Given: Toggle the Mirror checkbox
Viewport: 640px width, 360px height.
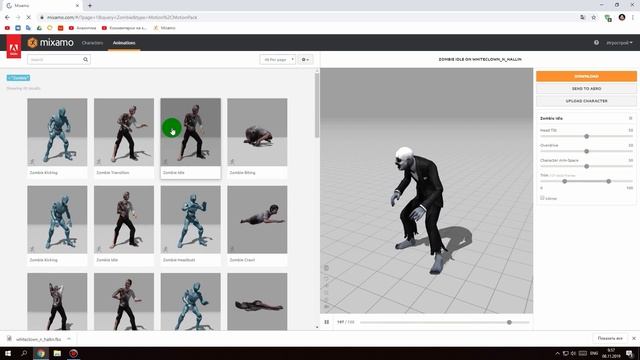Looking at the screenshot, I should 542,198.
